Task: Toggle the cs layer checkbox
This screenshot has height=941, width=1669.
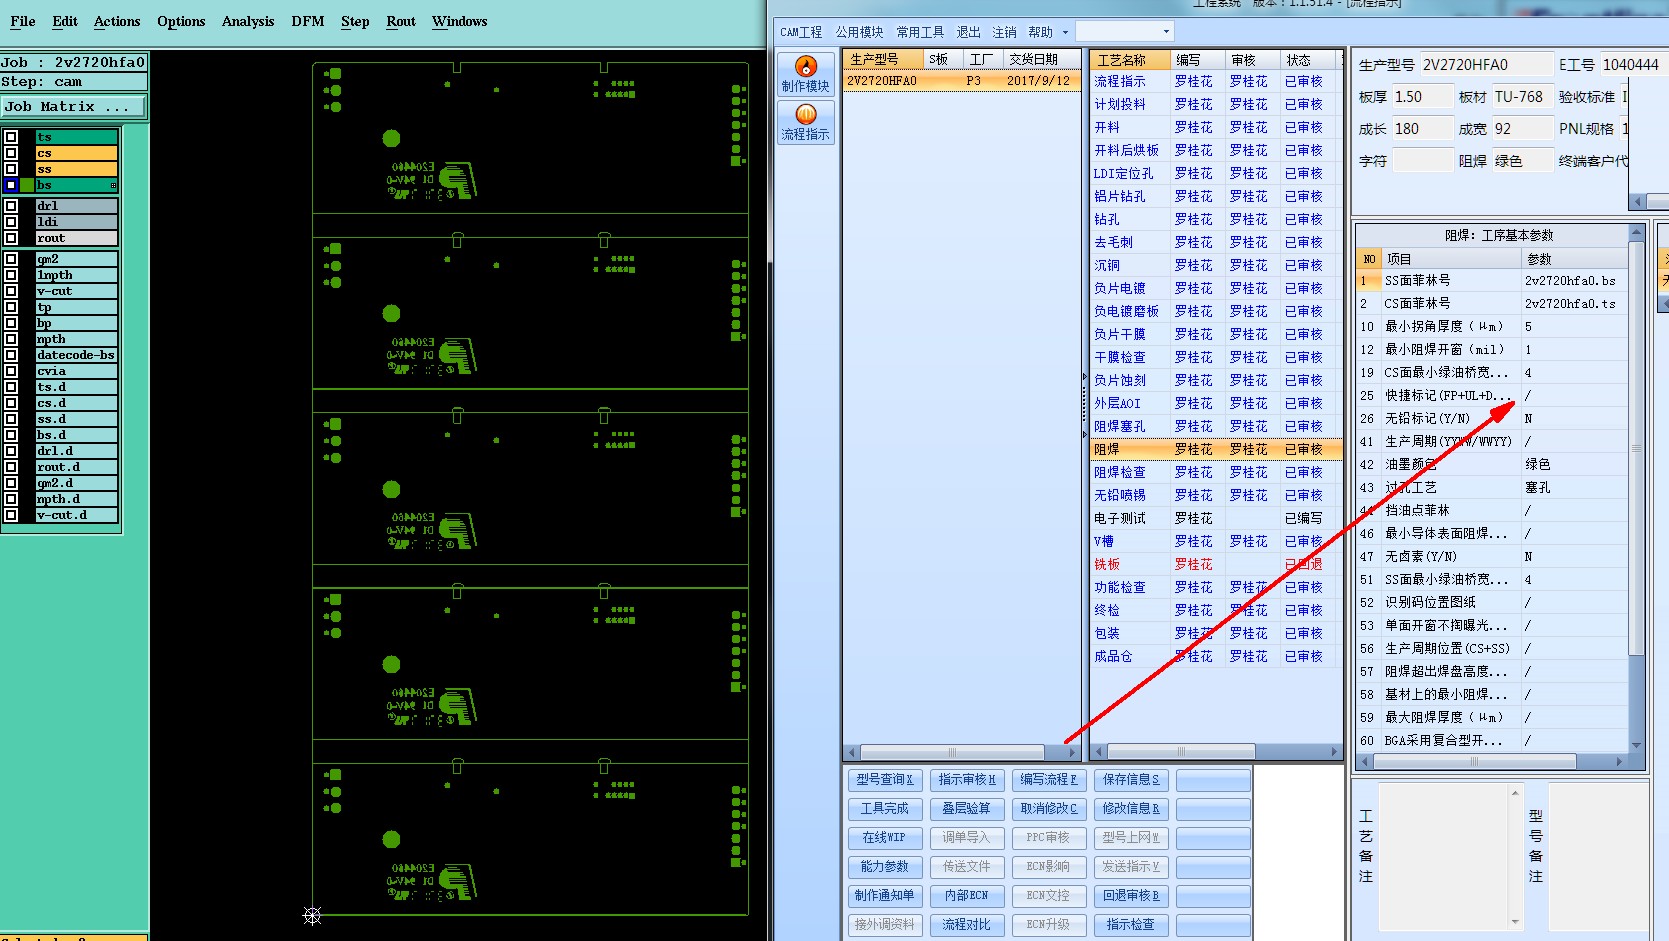Action: pyautogui.click(x=11, y=153)
